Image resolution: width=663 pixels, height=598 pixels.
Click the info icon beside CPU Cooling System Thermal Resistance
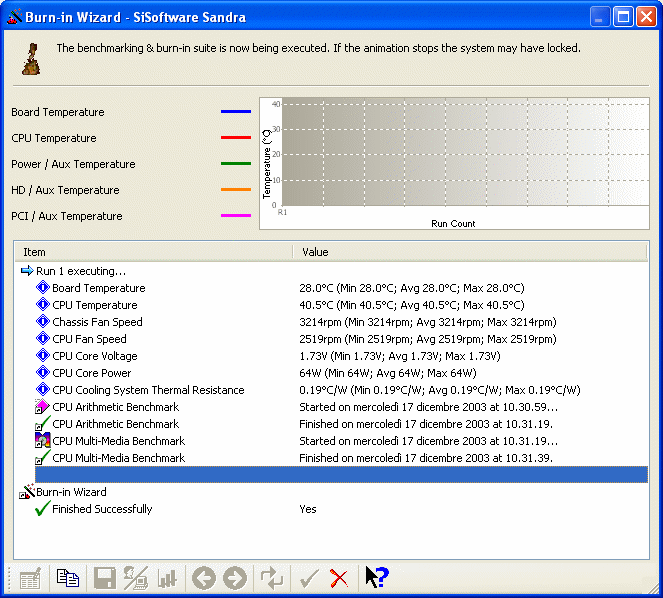(43, 390)
